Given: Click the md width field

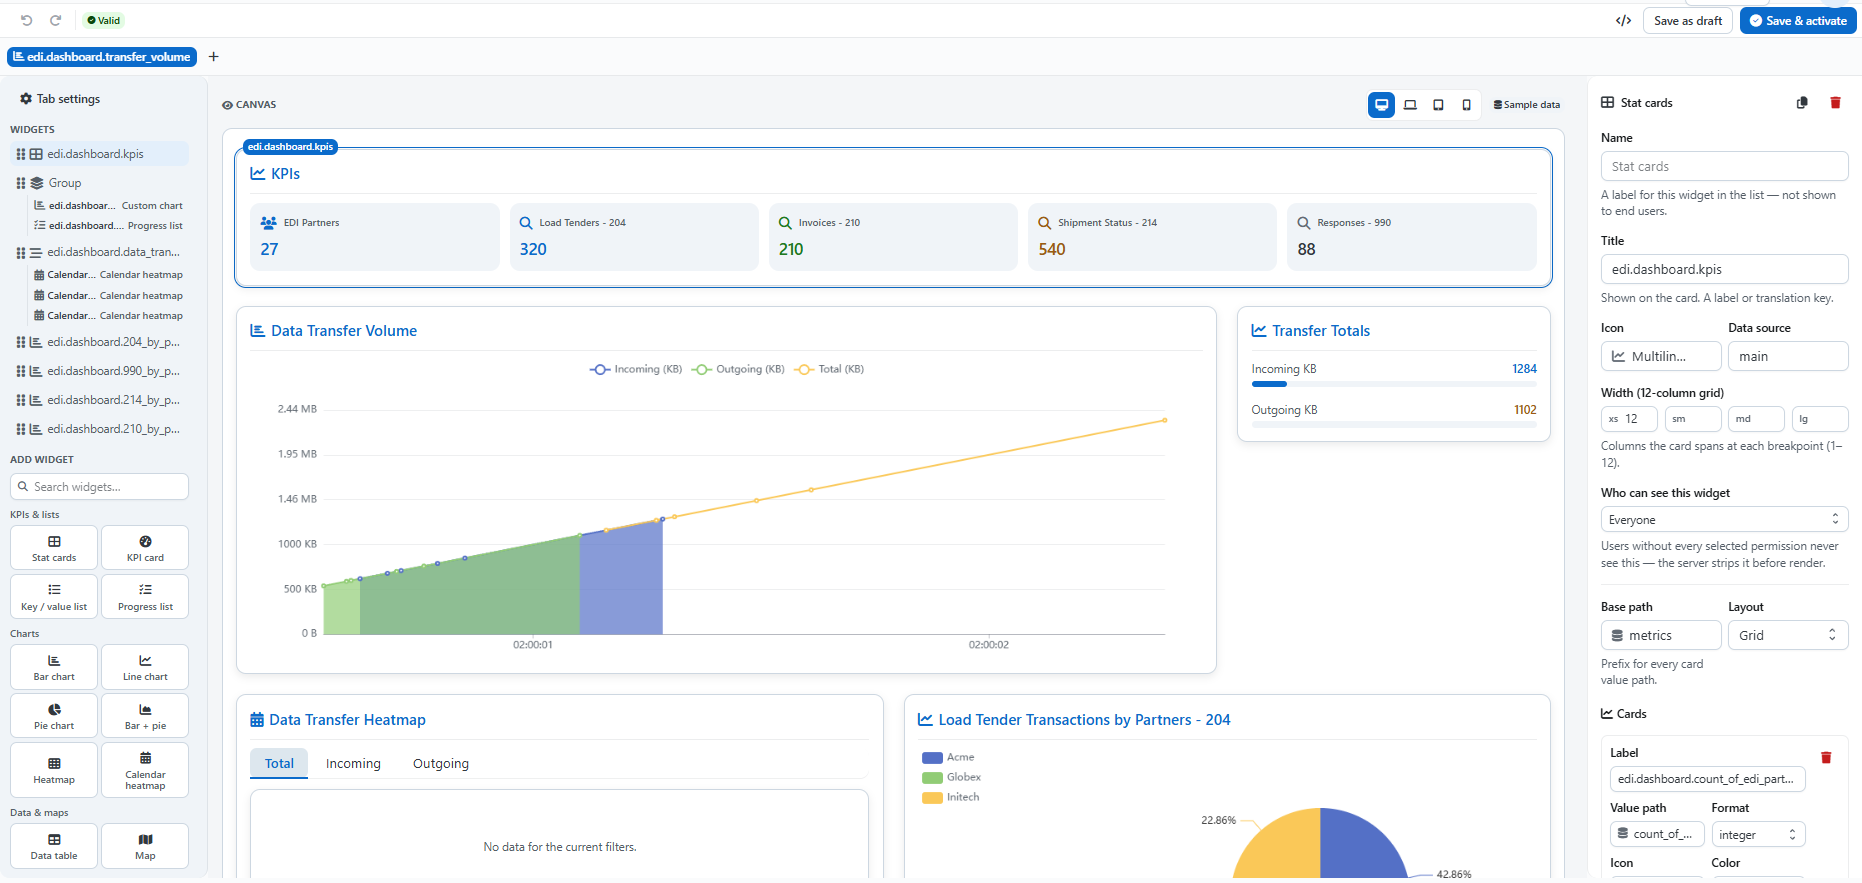Looking at the screenshot, I should [x=1757, y=419].
